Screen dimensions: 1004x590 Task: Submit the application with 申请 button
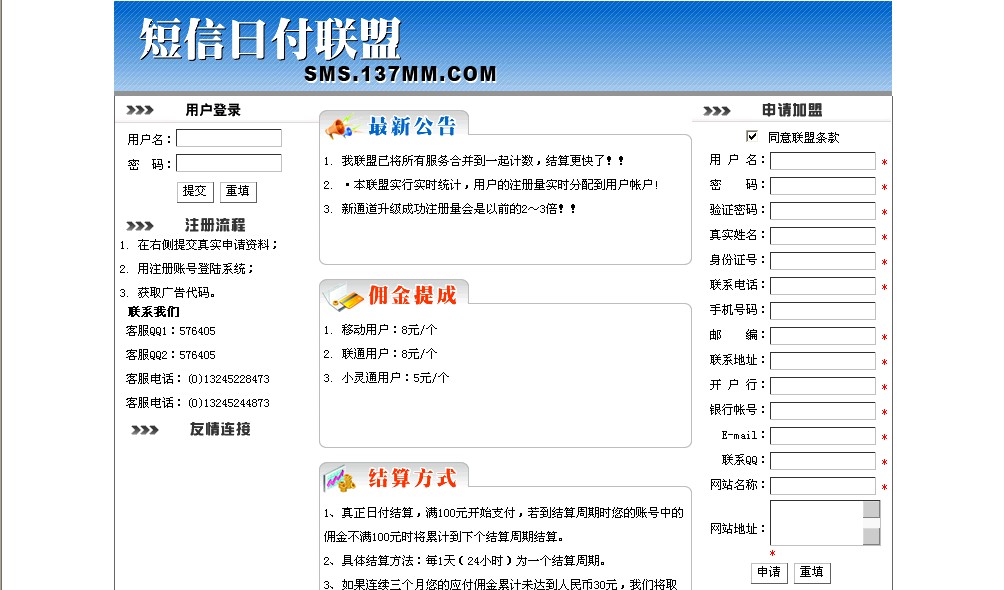(x=768, y=573)
